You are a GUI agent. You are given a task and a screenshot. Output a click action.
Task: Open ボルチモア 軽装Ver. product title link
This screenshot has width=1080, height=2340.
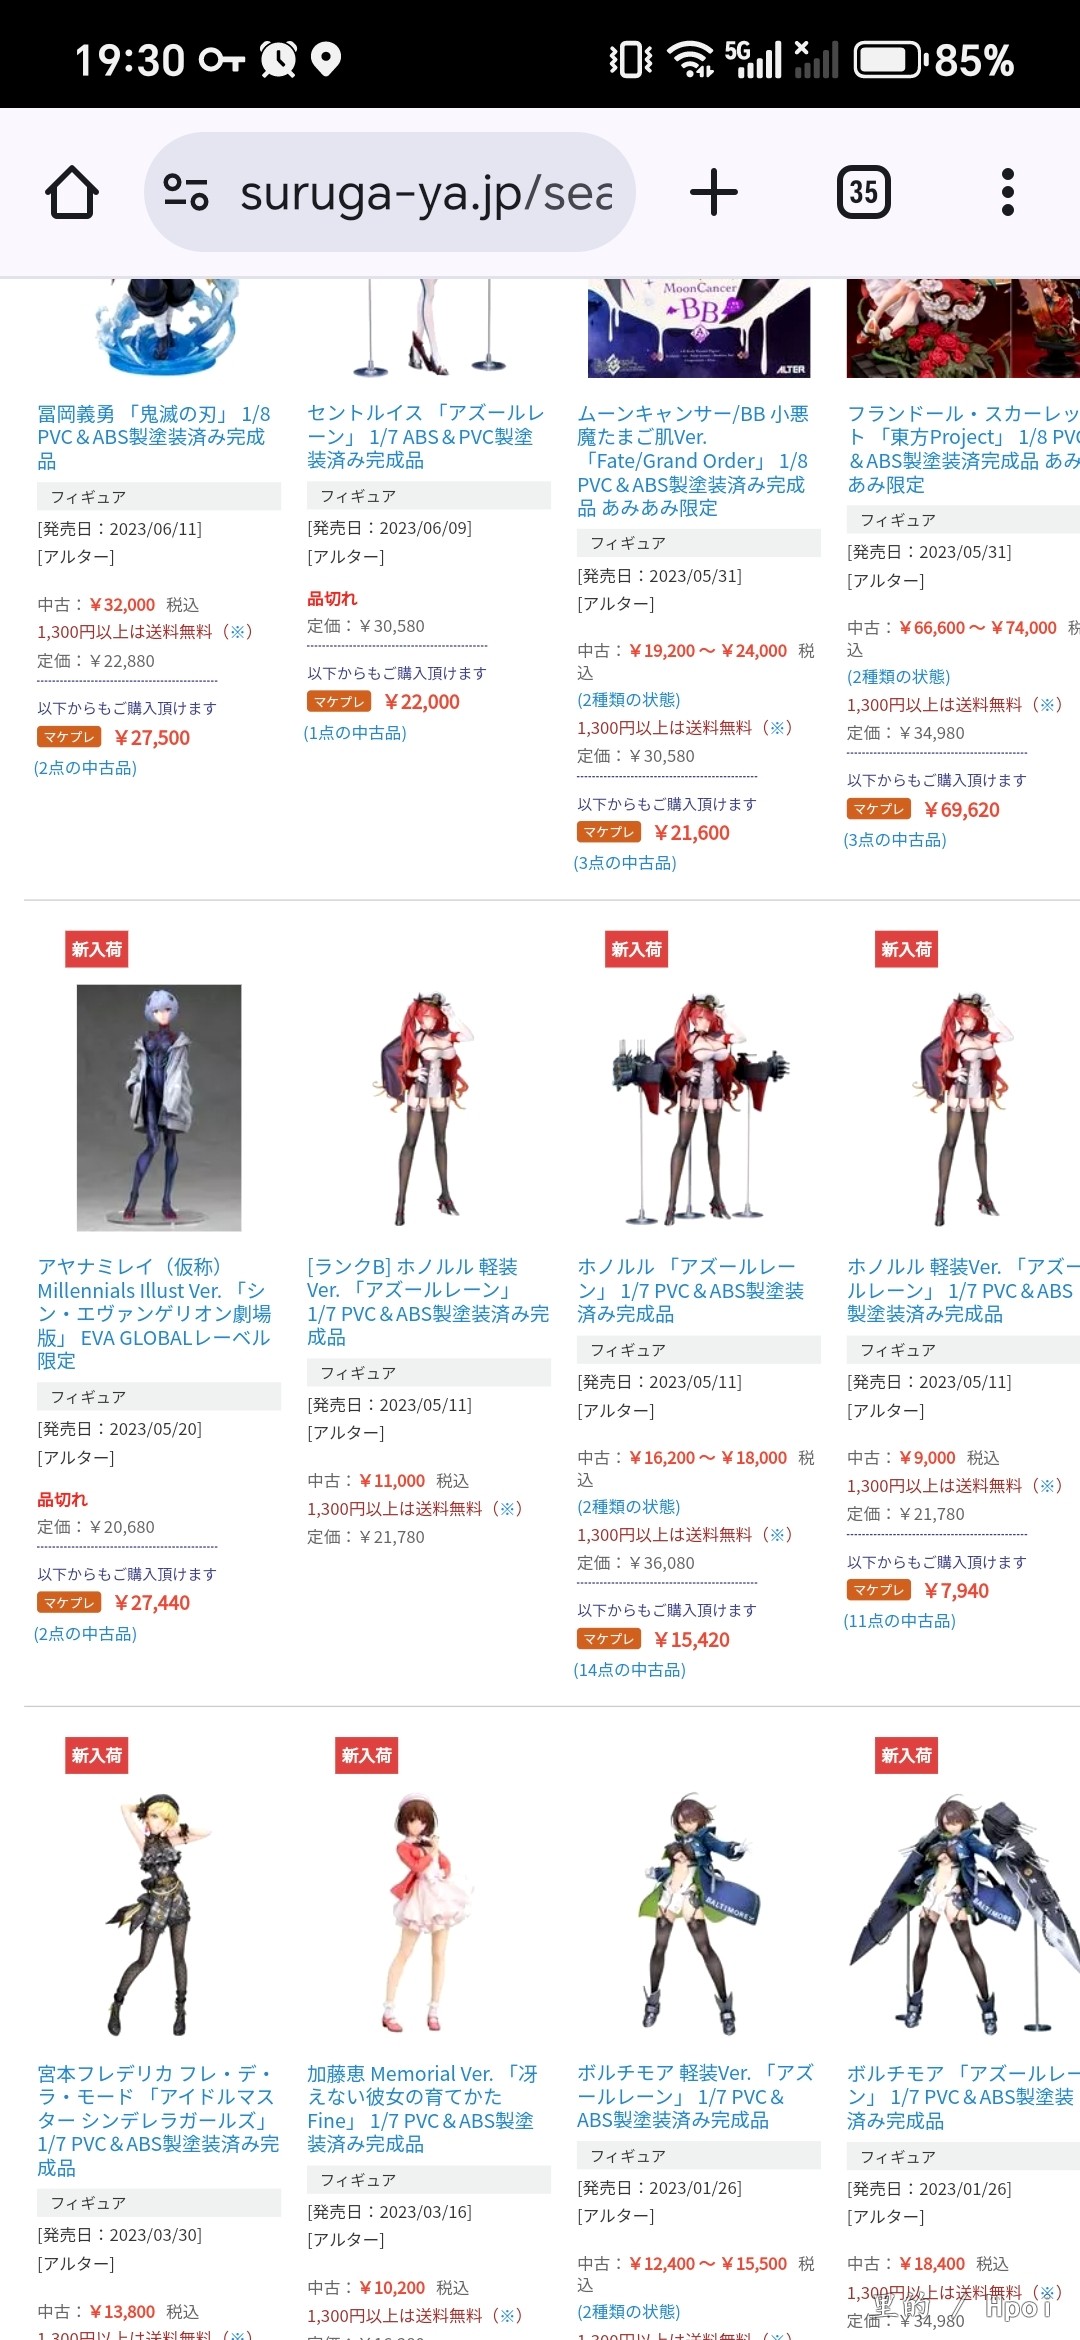(695, 2096)
